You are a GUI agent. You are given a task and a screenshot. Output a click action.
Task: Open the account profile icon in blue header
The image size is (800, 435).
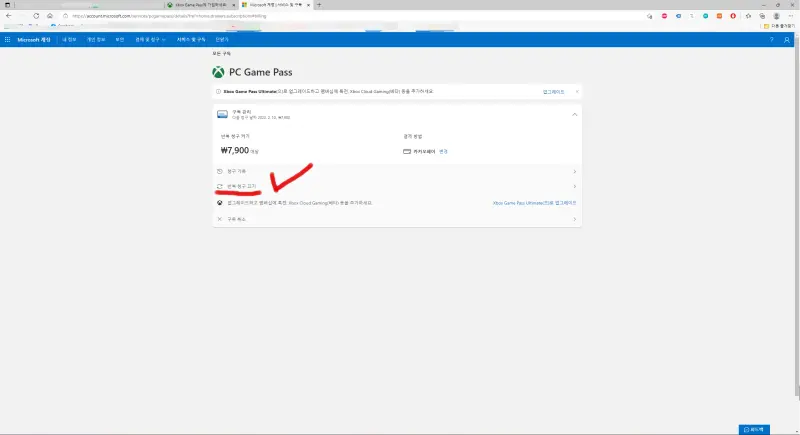click(x=786, y=40)
